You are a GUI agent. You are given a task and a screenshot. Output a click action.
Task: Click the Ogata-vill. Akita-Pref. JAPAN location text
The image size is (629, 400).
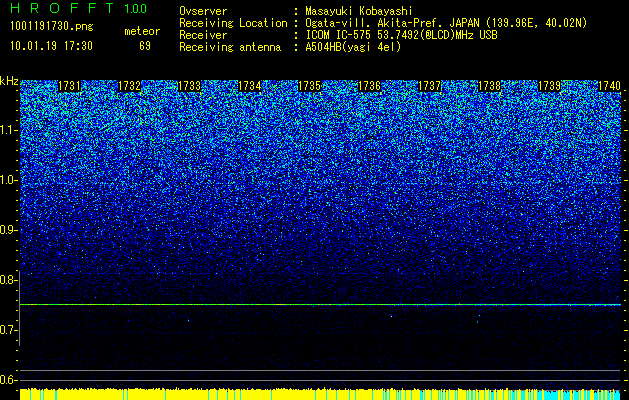tap(446, 23)
